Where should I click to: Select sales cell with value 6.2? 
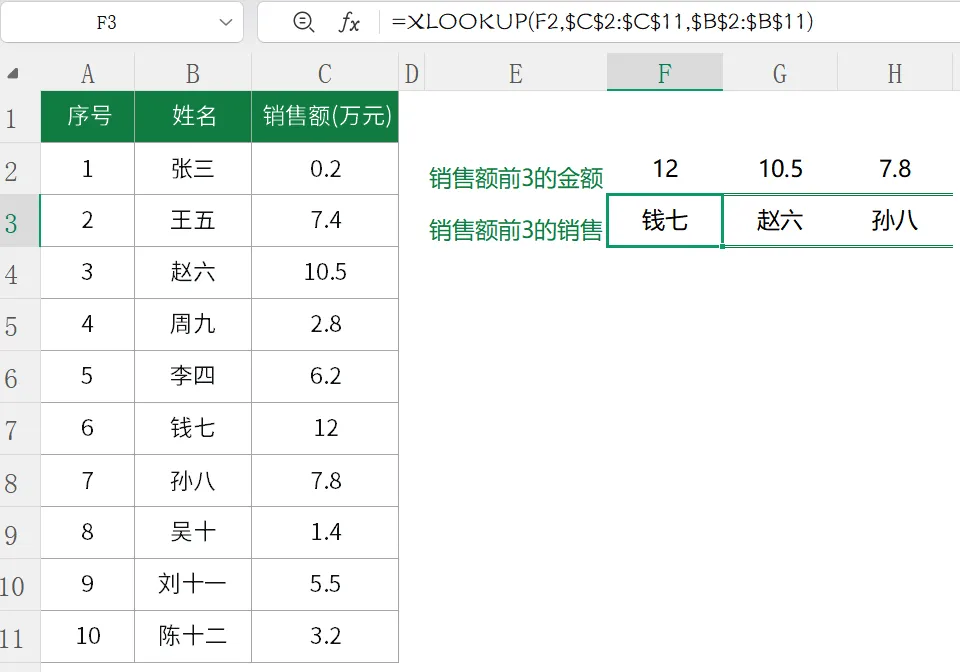[x=325, y=377]
